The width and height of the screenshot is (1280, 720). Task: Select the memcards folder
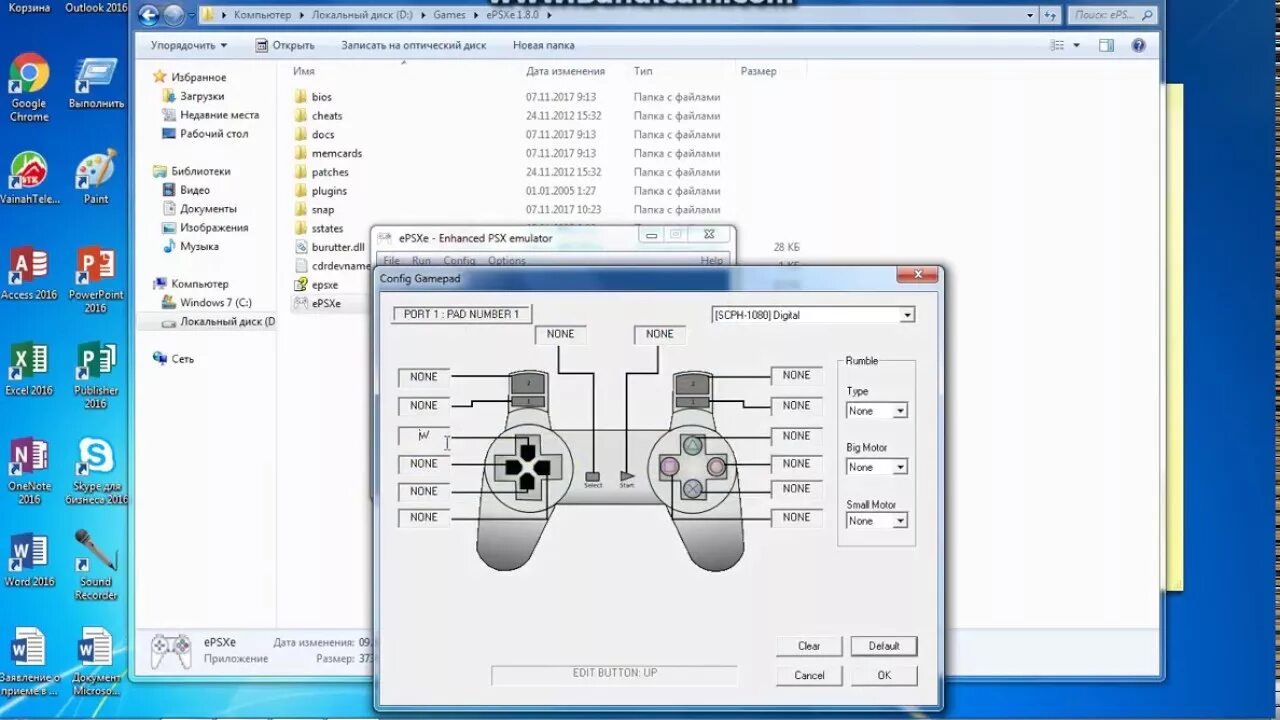pyautogui.click(x=336, y=153)
